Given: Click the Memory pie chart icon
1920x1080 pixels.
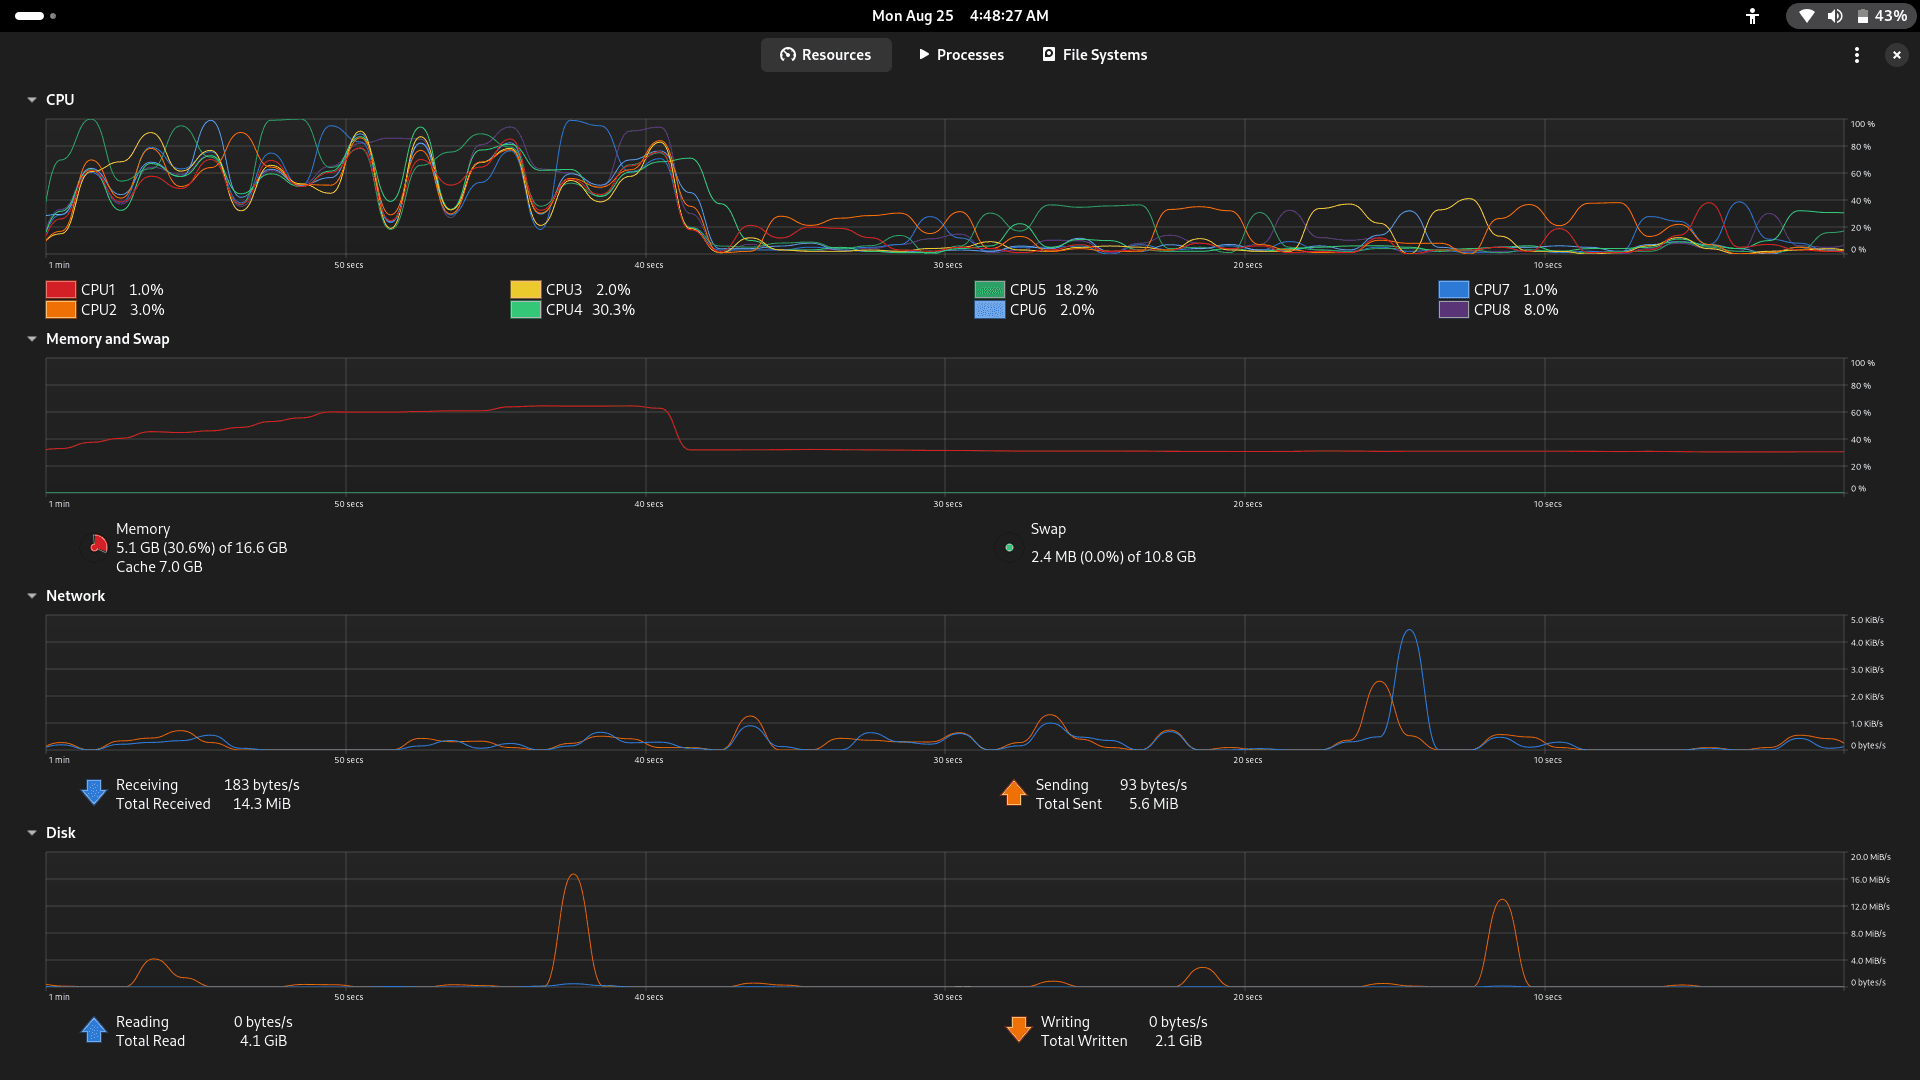Looking at the screenshot, I should (98, 546).
